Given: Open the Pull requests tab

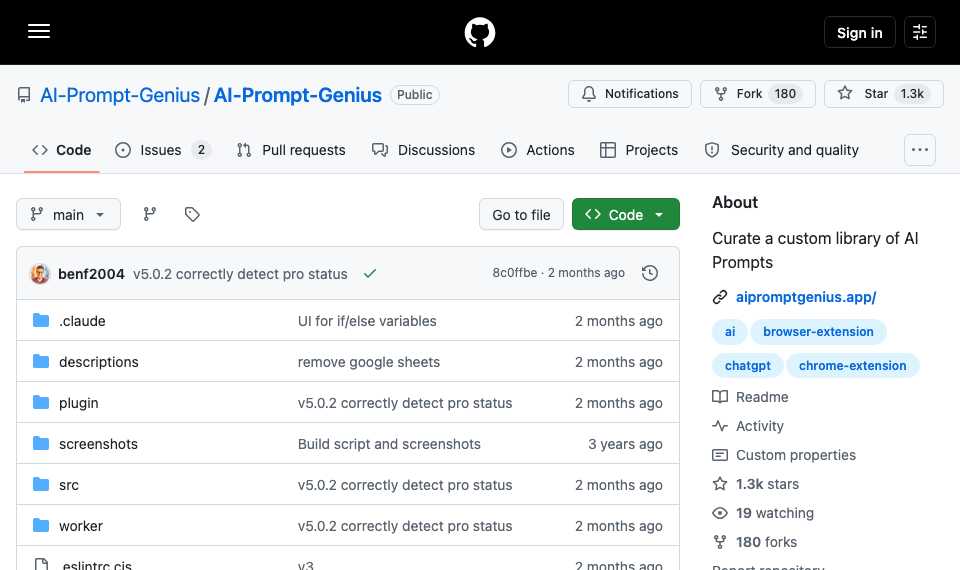Looking at the screenshot, I should [291, 150].
